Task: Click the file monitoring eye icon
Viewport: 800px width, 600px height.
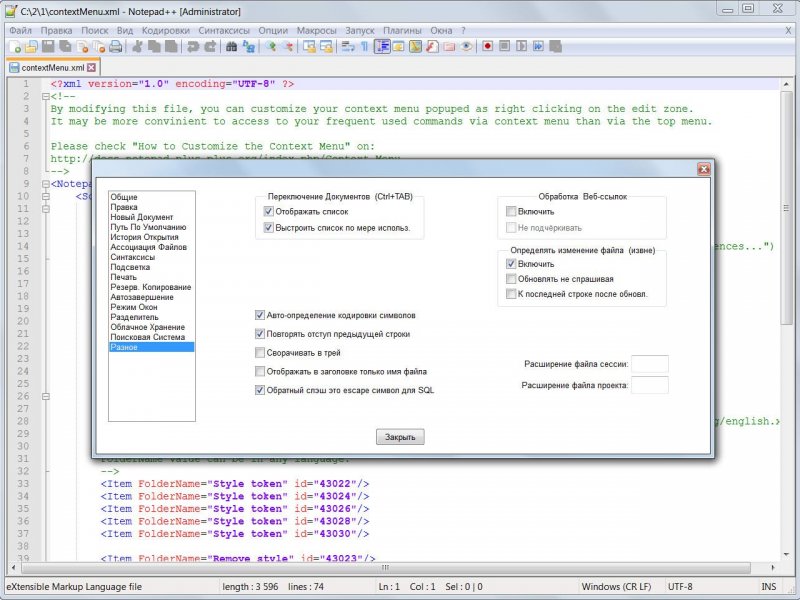Action: tap(466, 47)
